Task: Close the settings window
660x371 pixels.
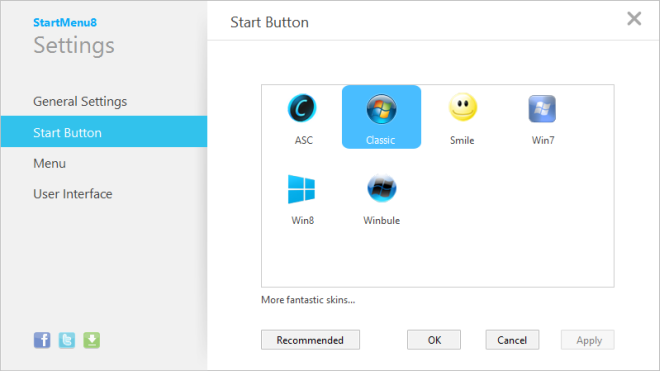Action: [634, 19]
